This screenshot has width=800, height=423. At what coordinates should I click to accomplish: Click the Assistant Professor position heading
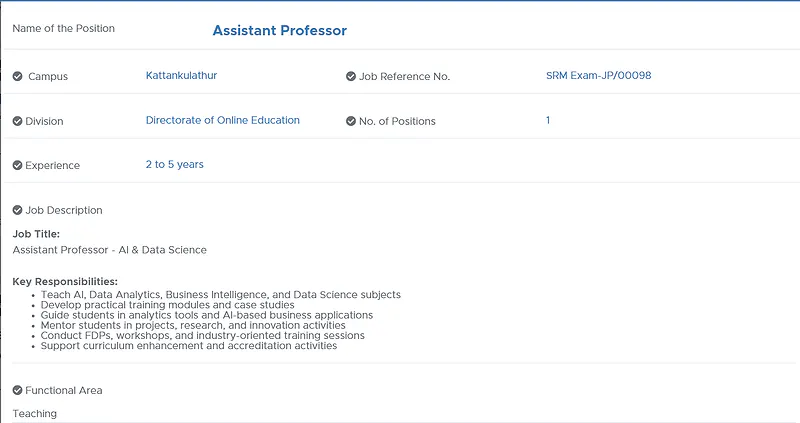(280, 31)
